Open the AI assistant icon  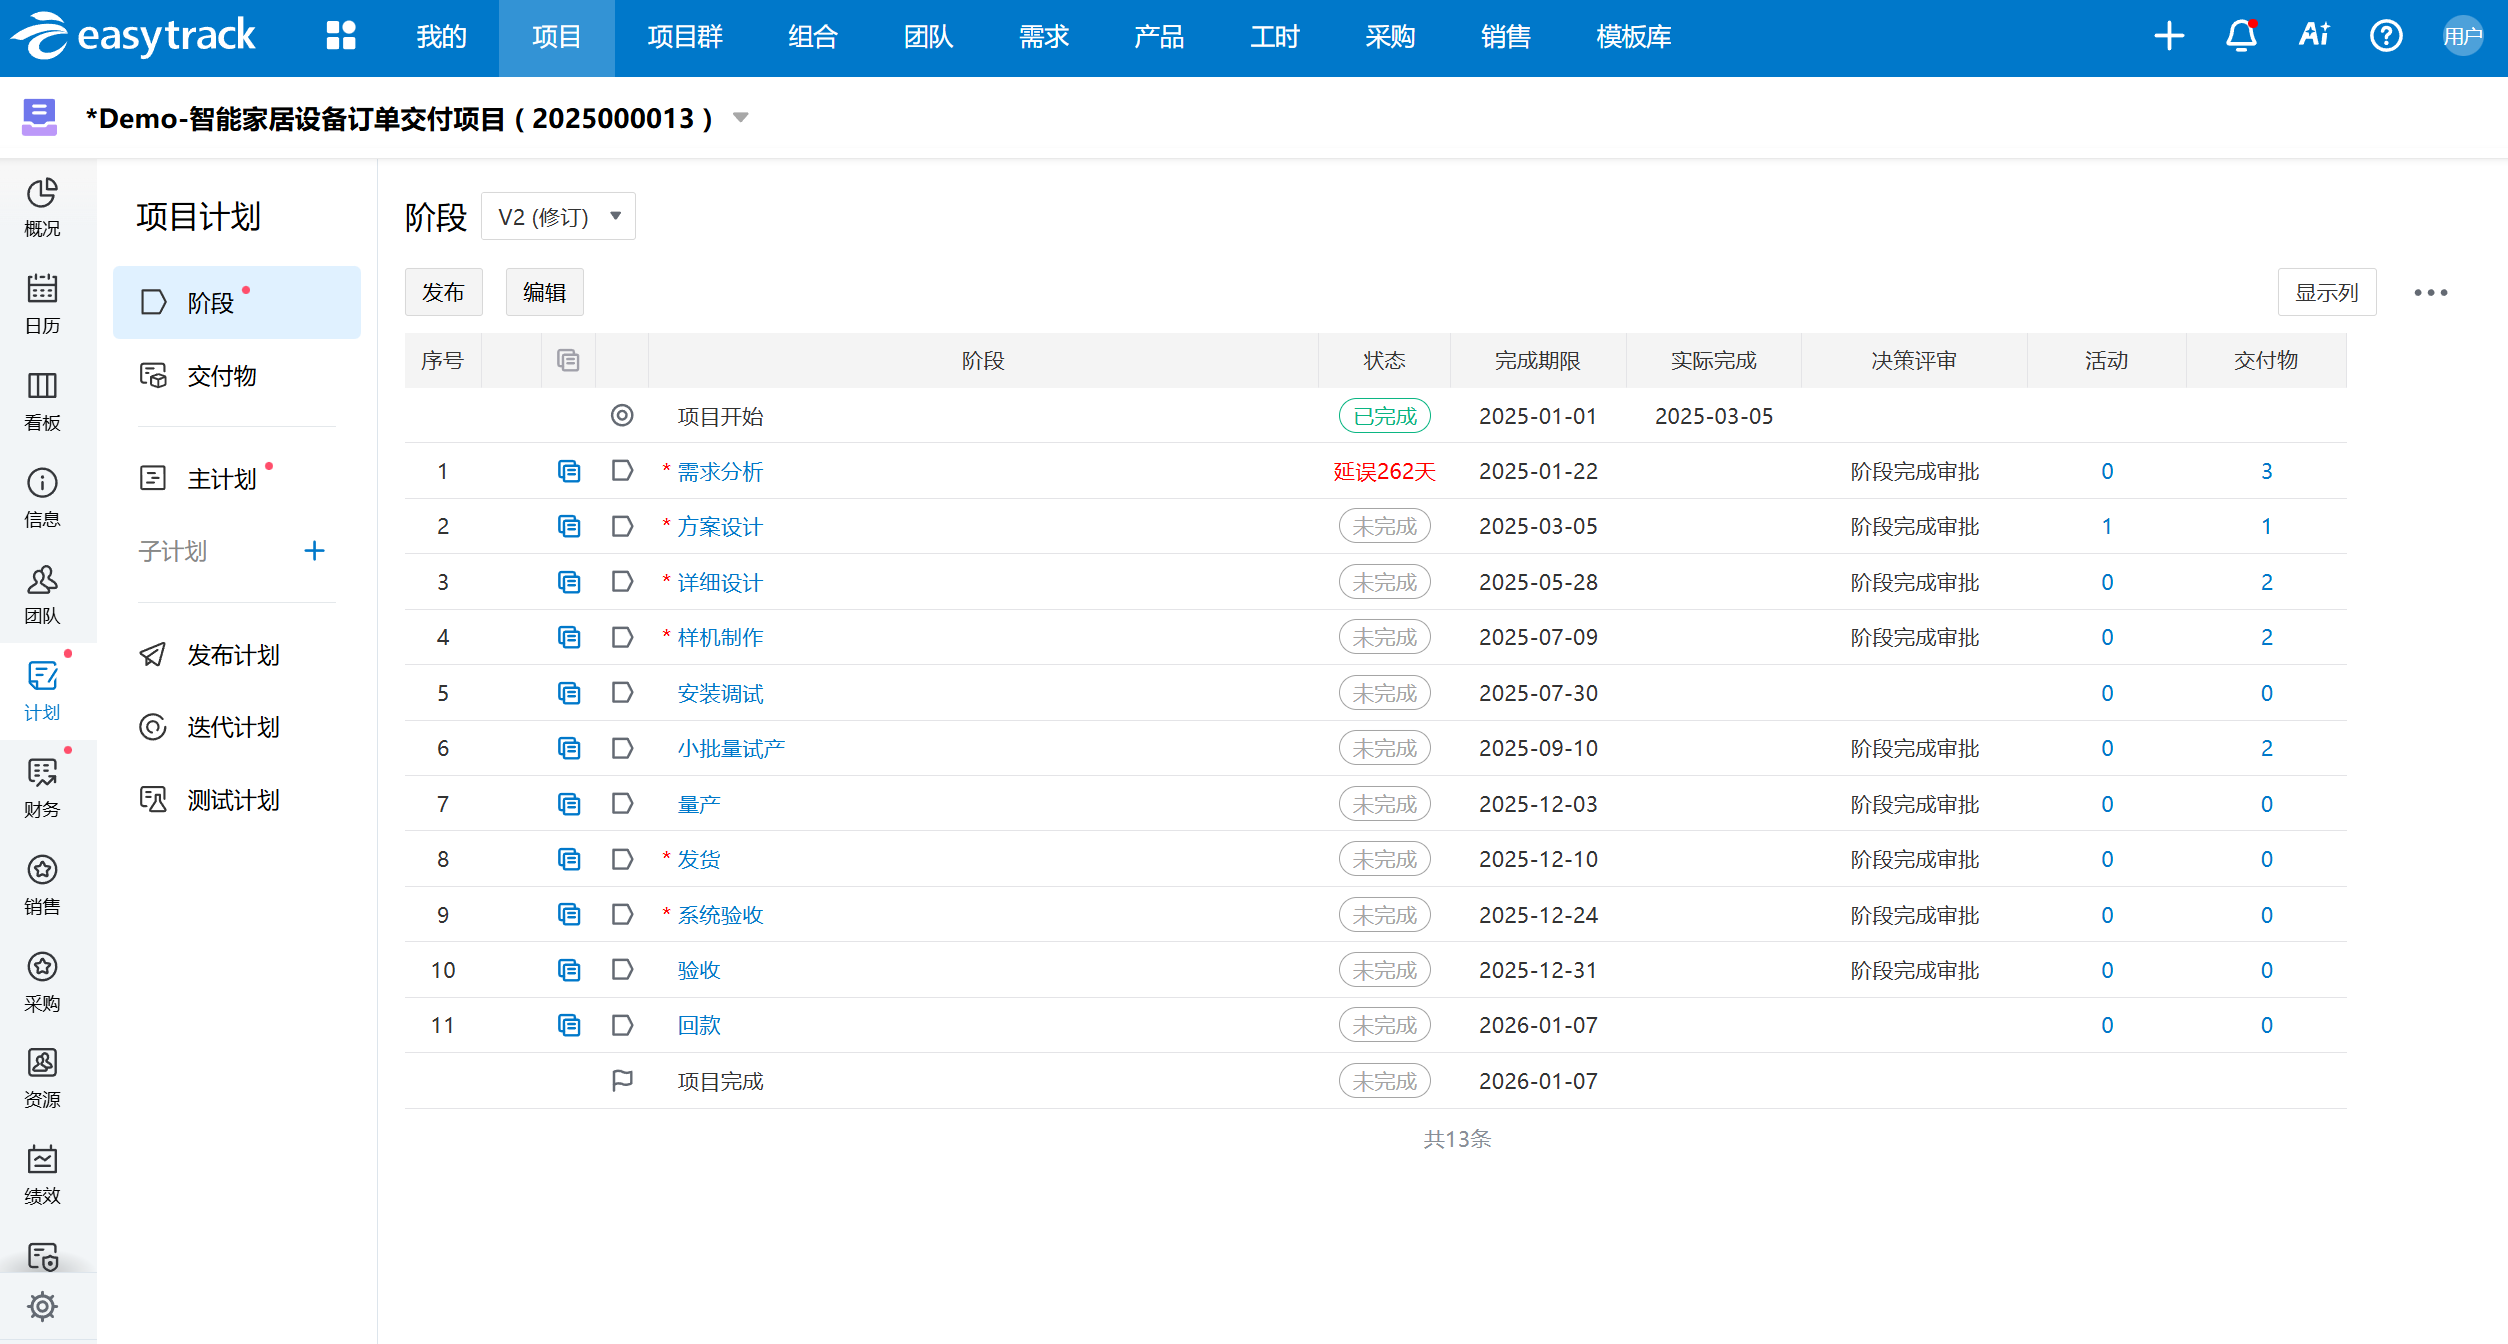(x=2313, y=36)
